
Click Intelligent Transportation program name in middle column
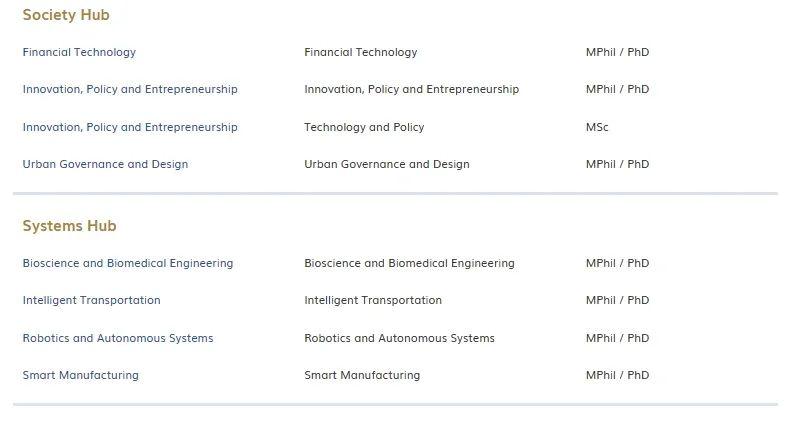pos(373,300)
